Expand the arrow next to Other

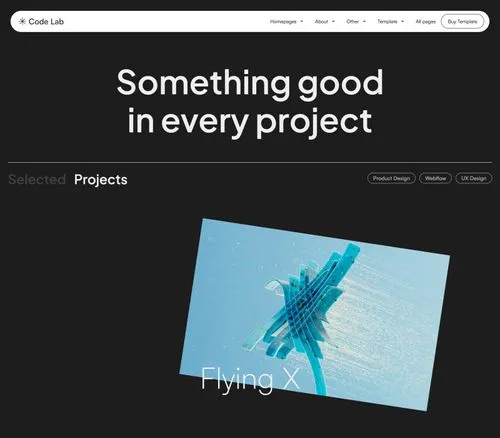(364, 22)
